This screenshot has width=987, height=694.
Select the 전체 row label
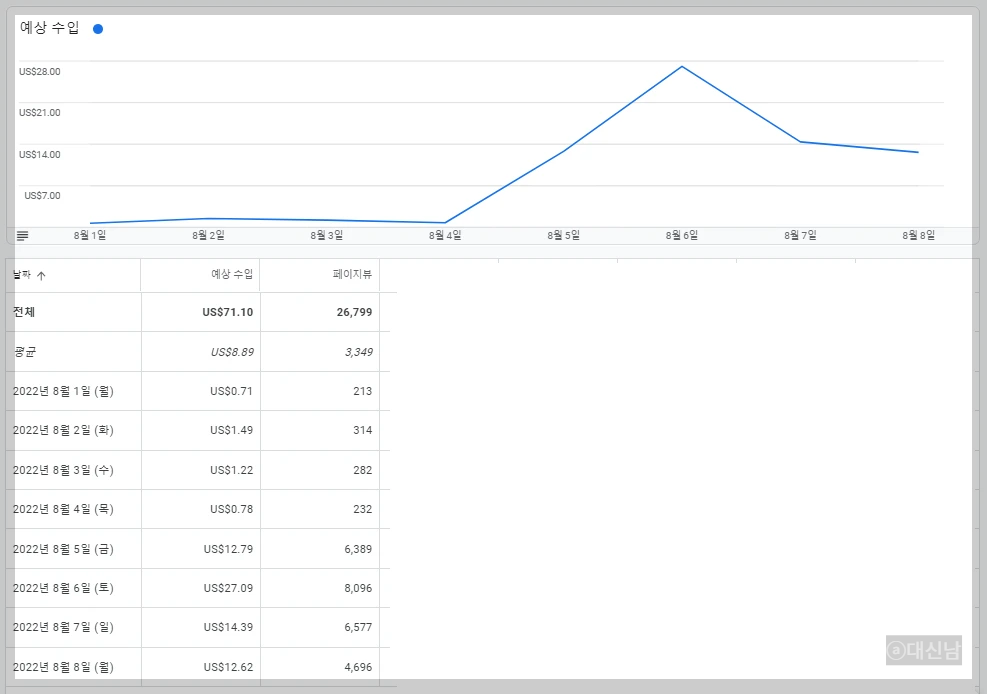coord(24,312)
